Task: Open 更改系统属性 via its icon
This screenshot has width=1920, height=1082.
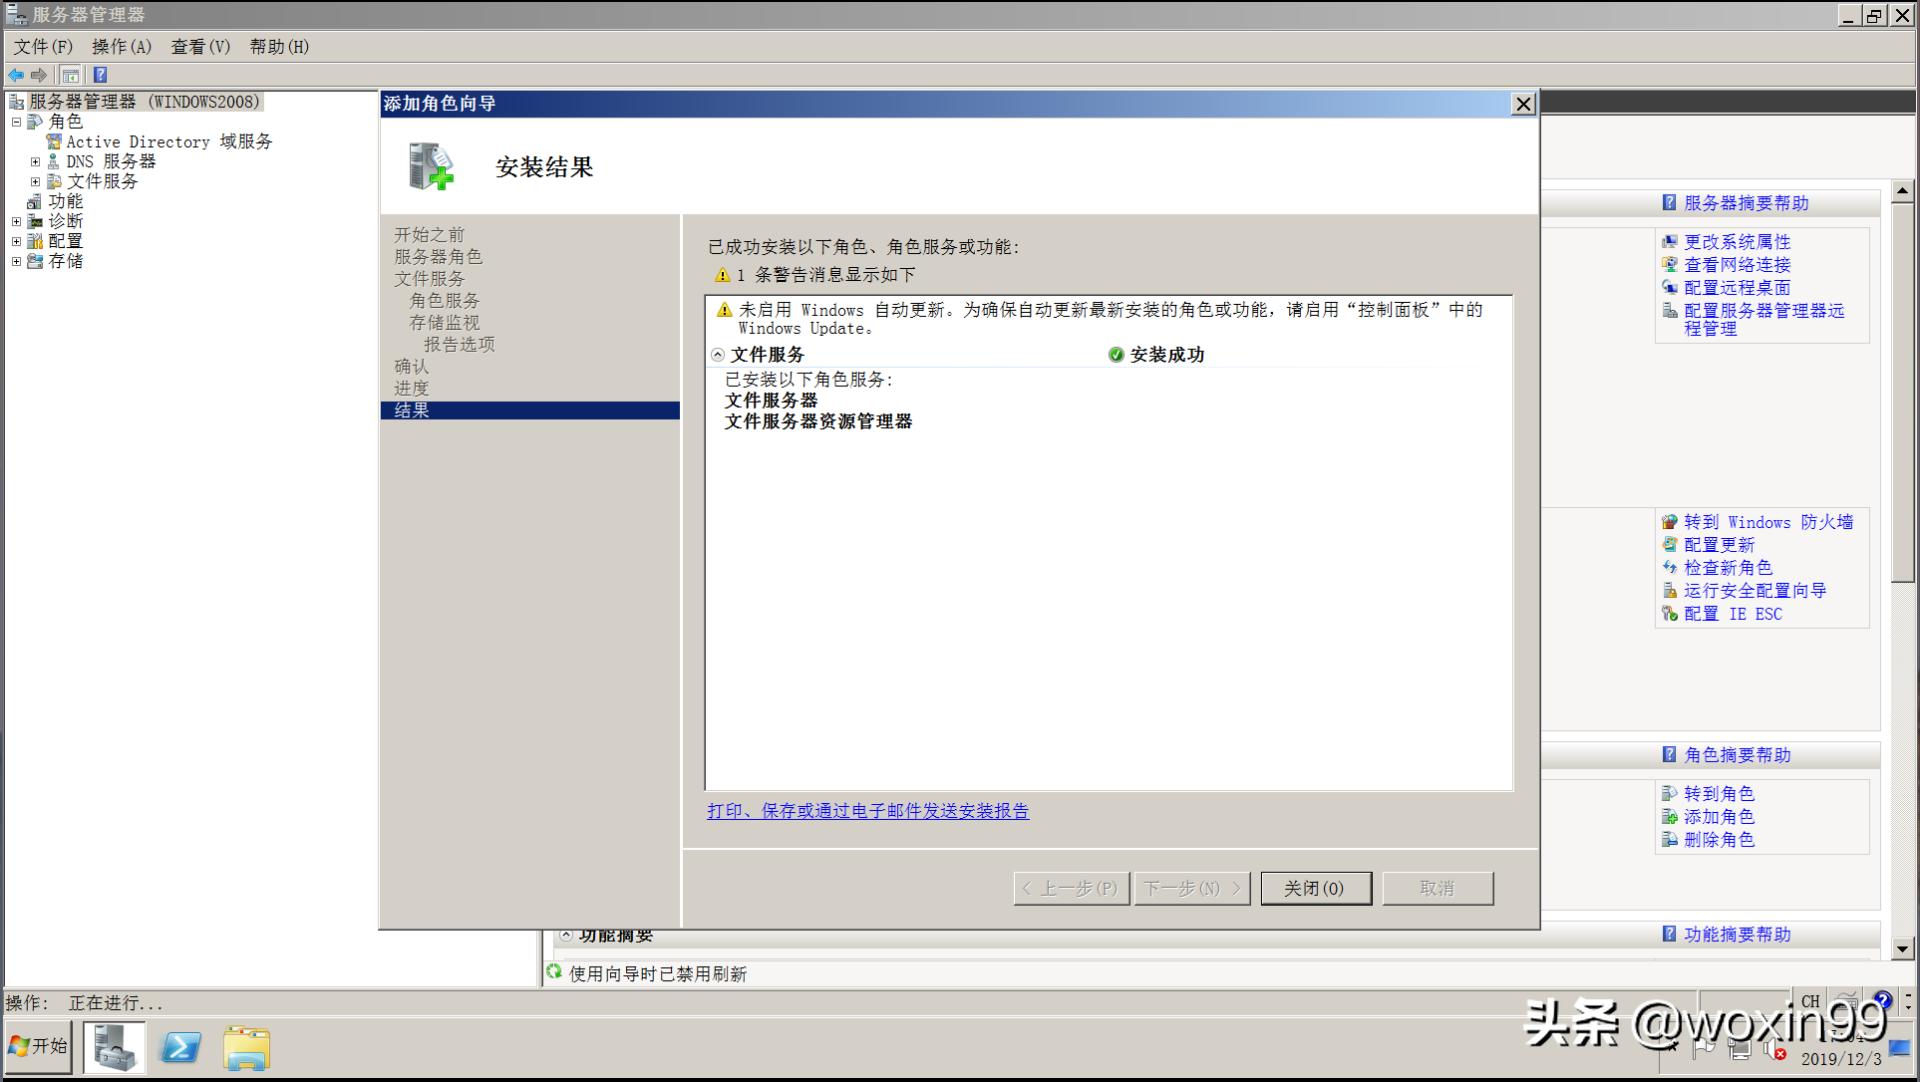Action: (1668, 242)
